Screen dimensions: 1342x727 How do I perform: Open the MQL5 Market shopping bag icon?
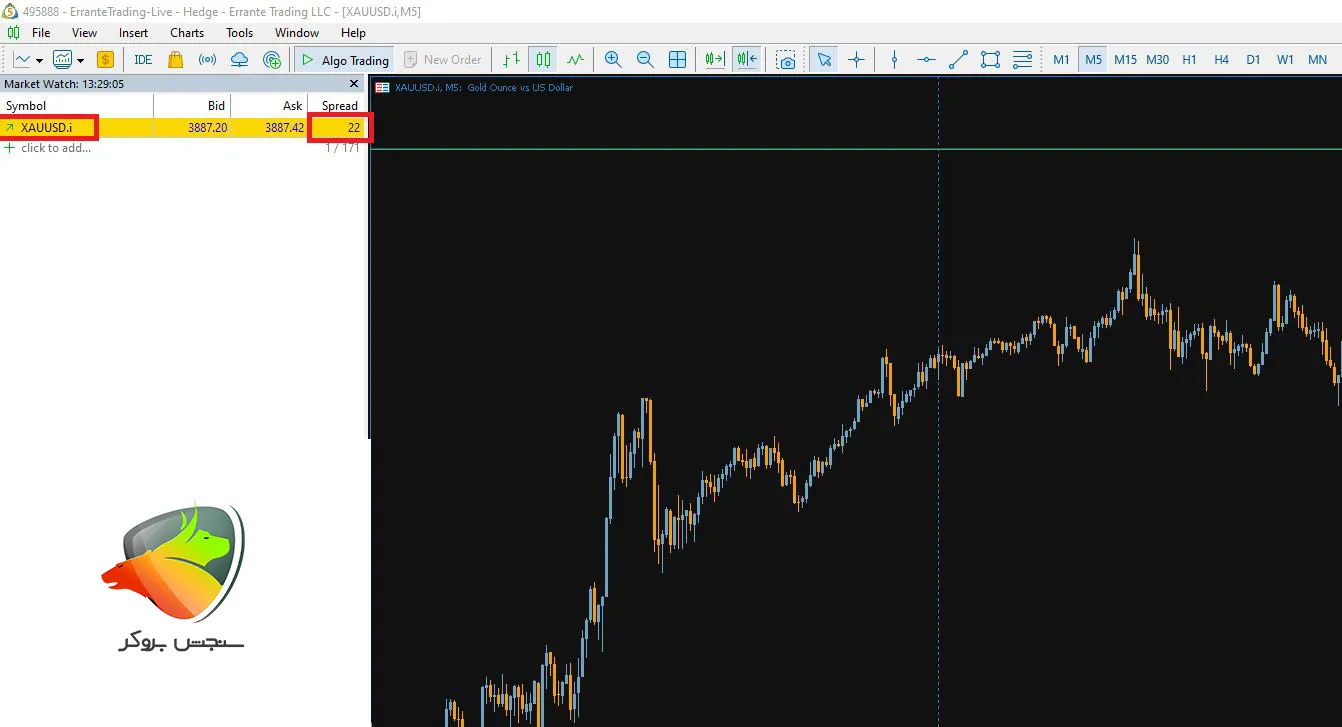tap(176, 60)
